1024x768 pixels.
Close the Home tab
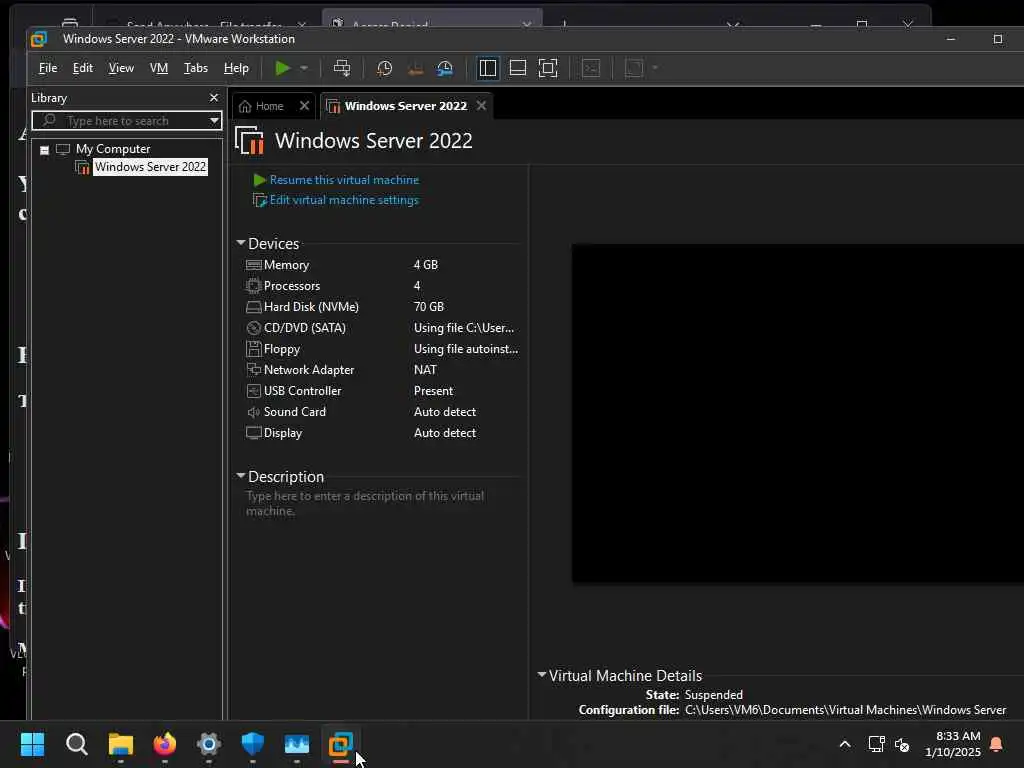tap(304, 106)
